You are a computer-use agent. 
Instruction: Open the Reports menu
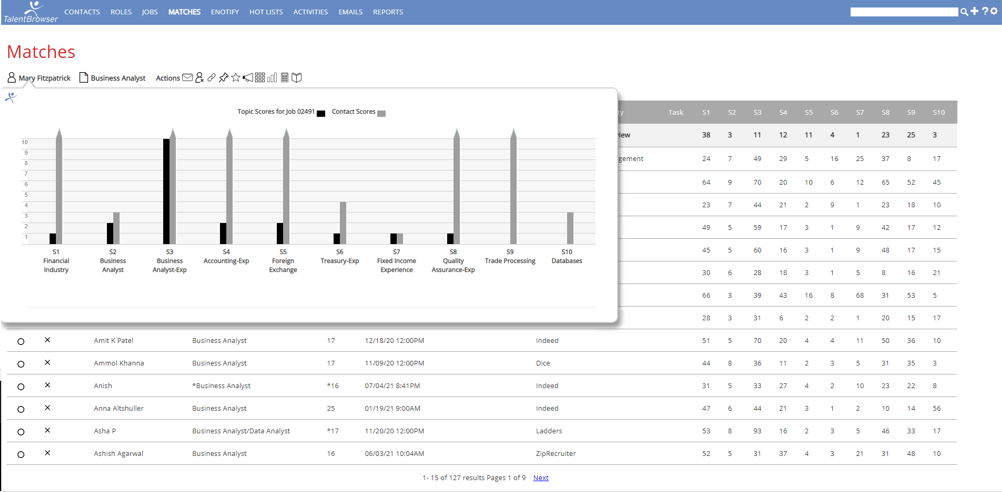click(x=388, y=12)
